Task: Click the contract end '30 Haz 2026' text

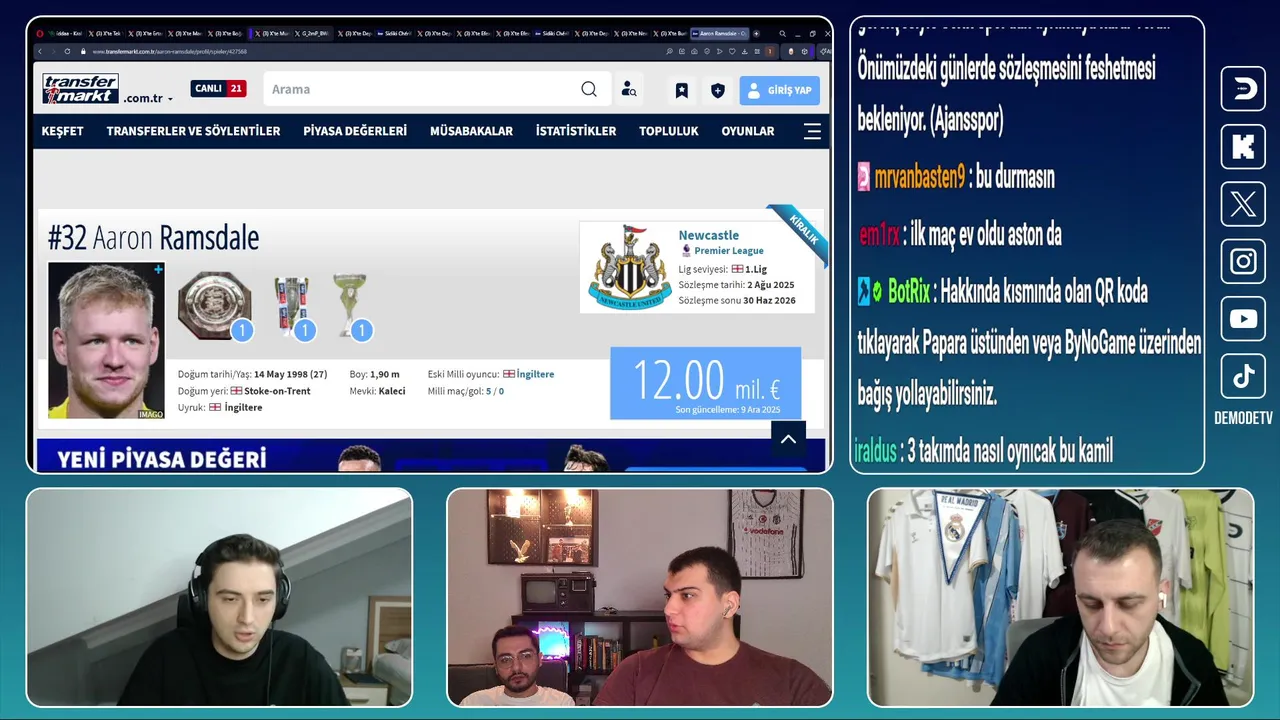Action: [x=769, y=300]
